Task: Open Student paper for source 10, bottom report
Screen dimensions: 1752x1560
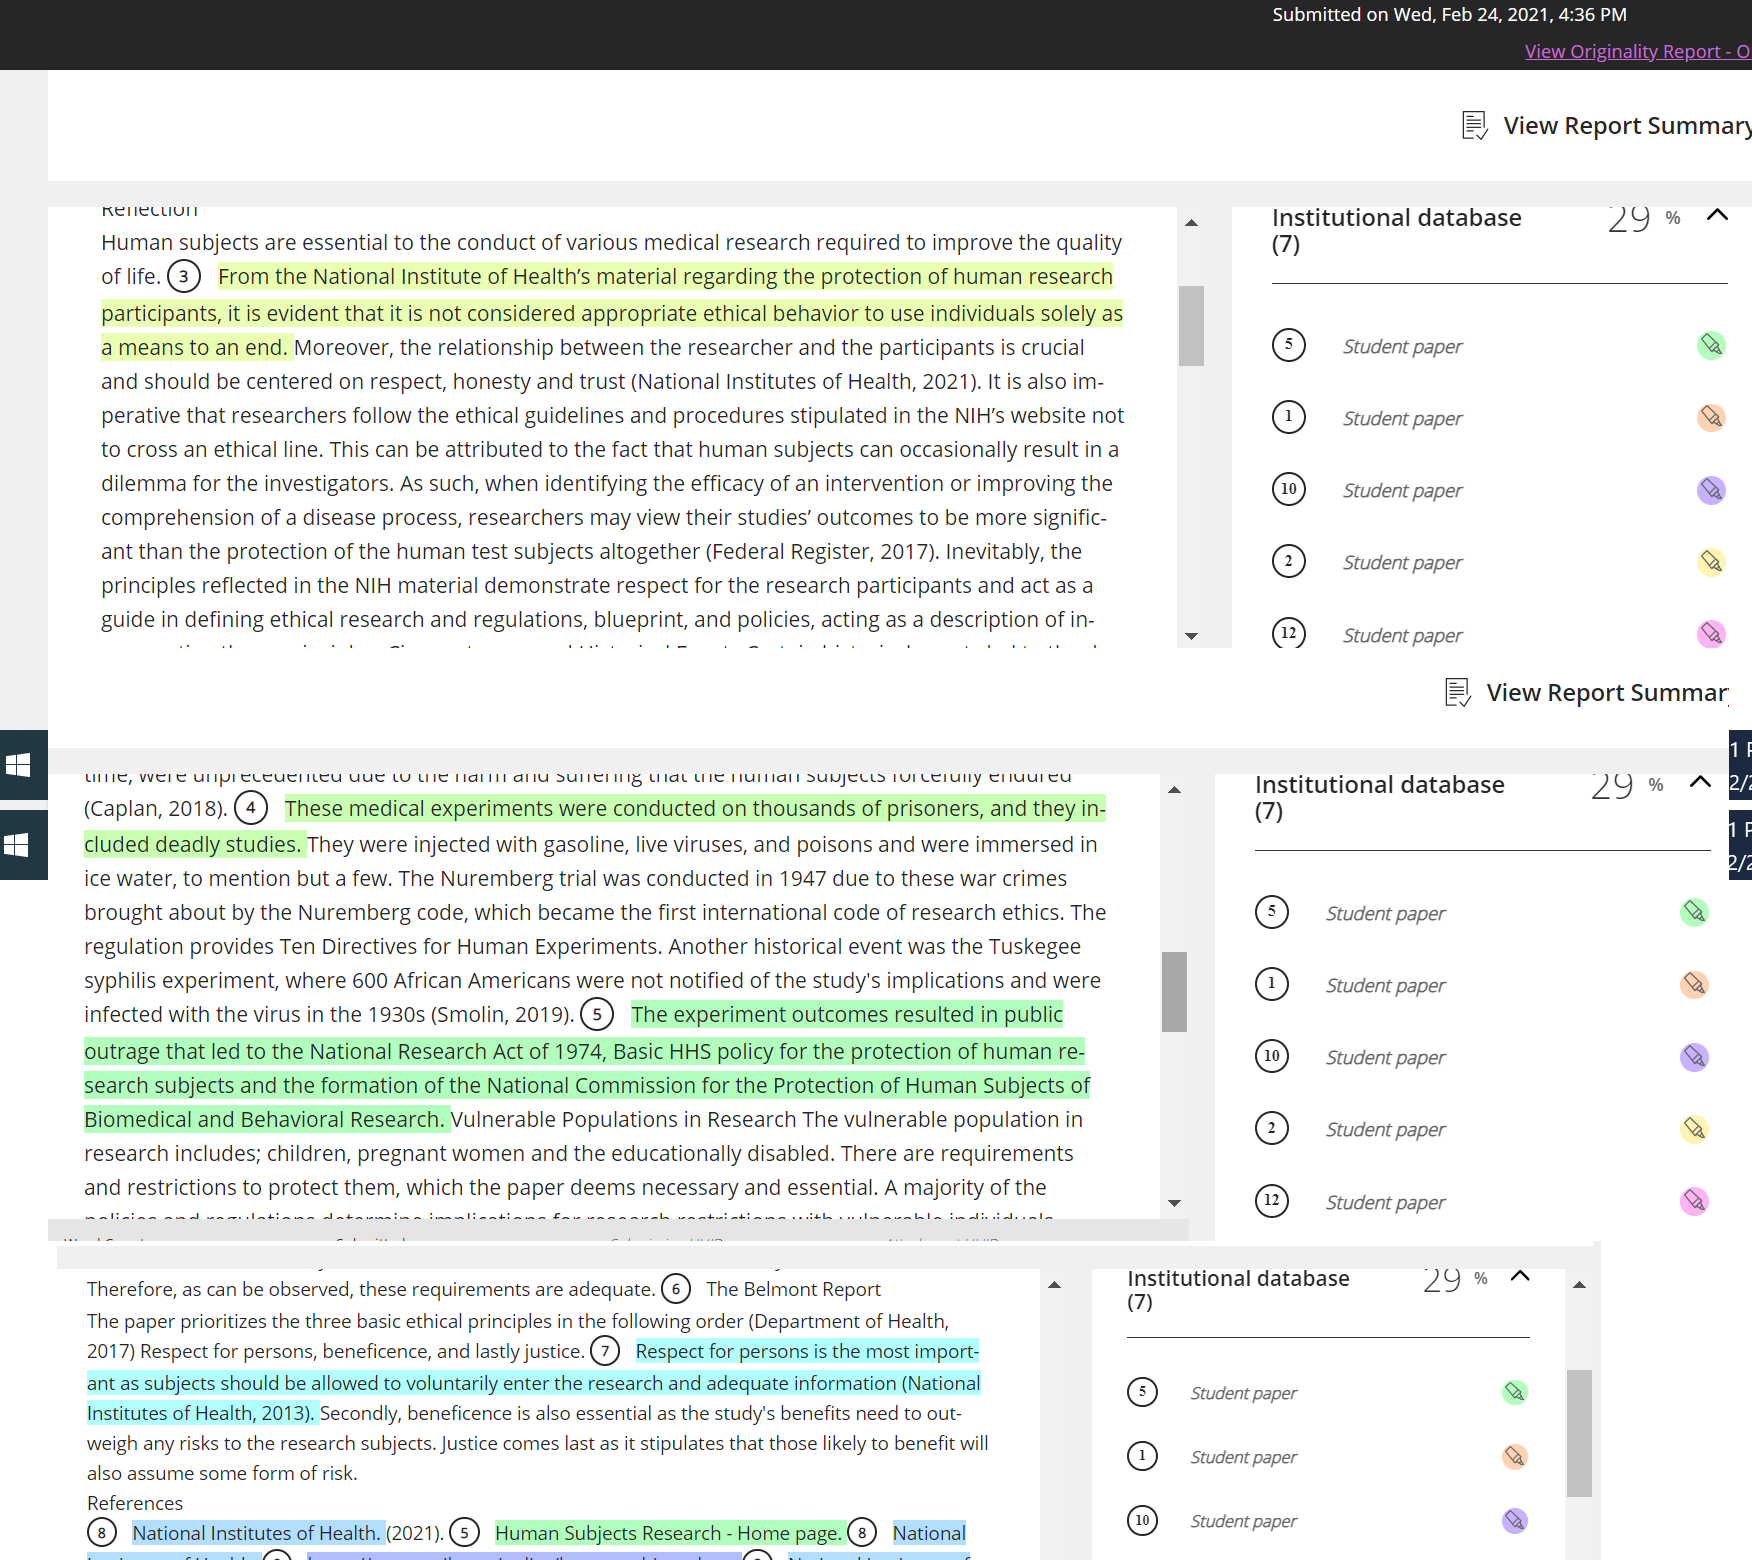Action: click(x=1243, y=1522)
